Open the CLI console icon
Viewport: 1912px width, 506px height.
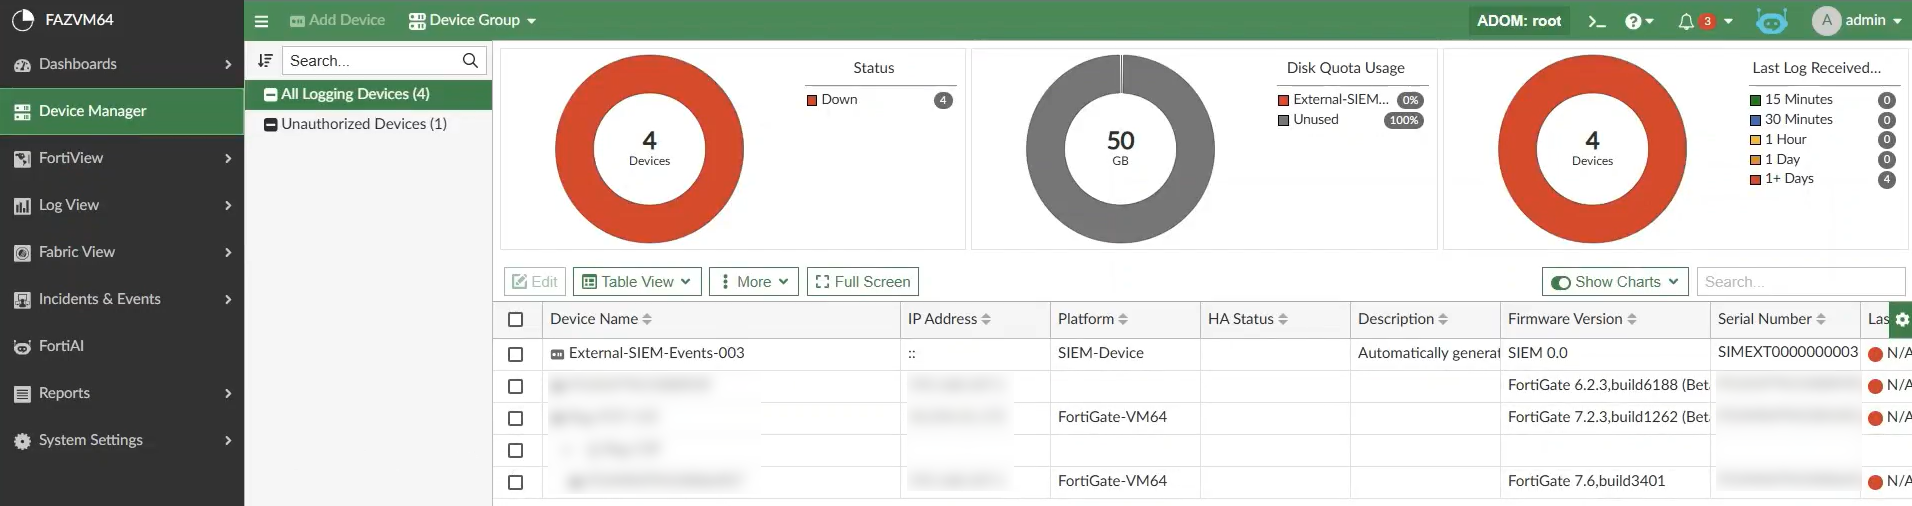[1597, 21]
